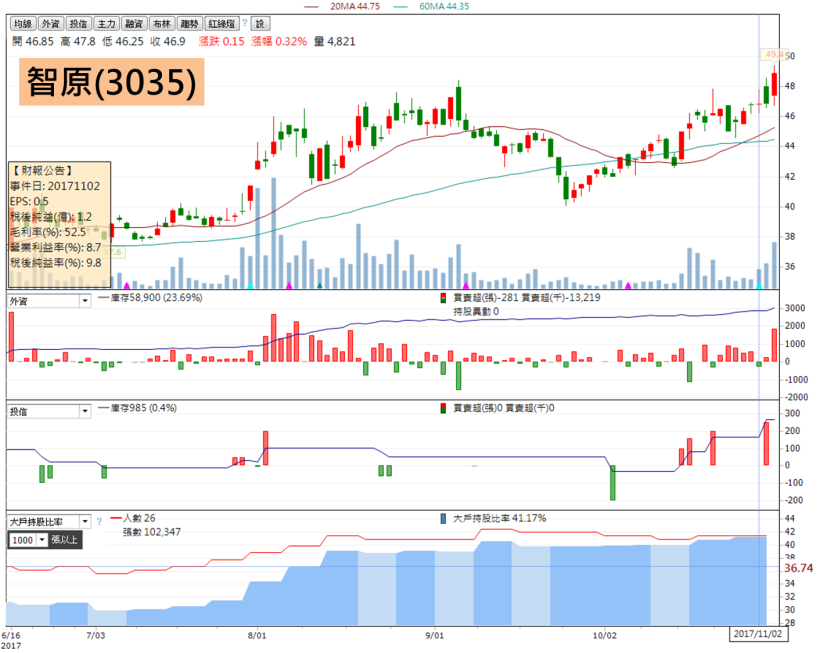
Task: Click the 庫存58,900 (23.69%) label
Action: tap(156, 298)
